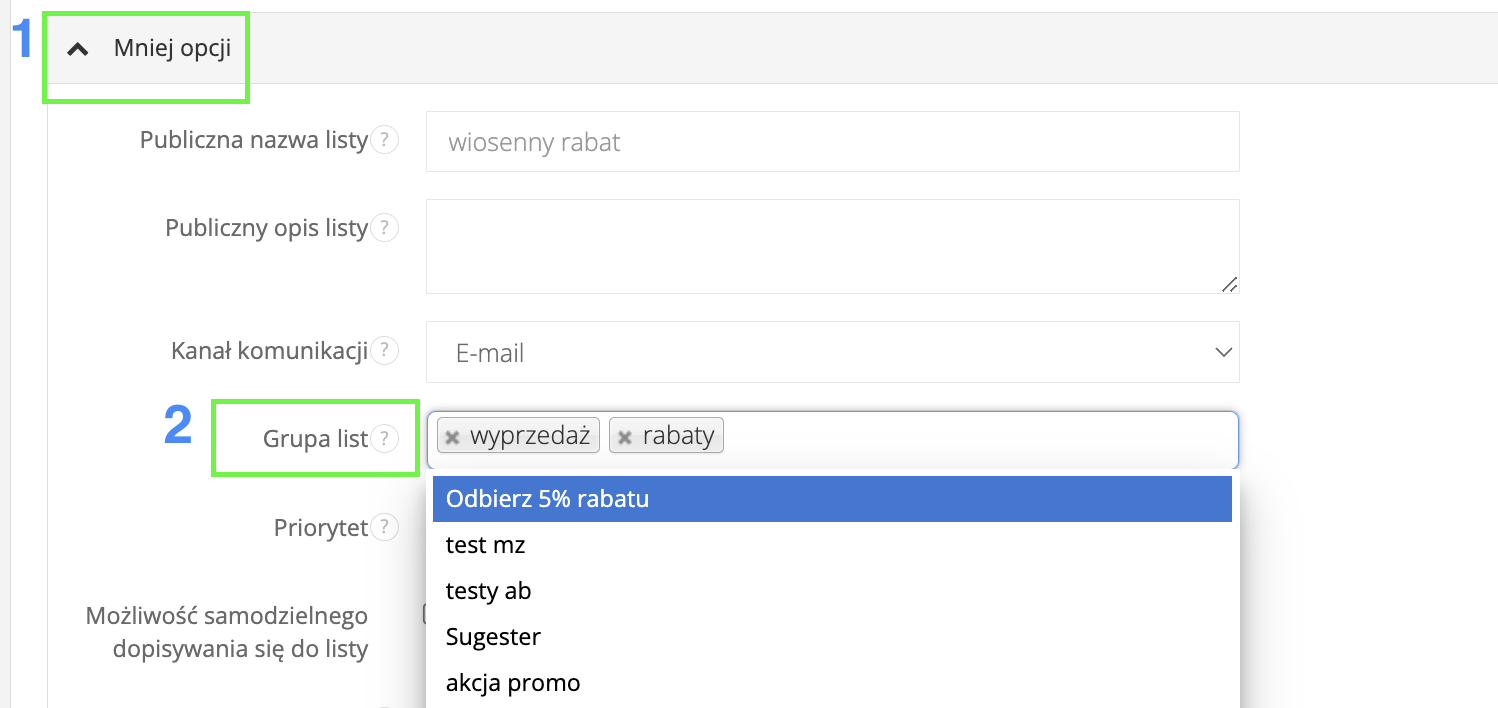Focus the Publiczna nazwa listy field
This screenshot has height=708, width=1498.
[832, 142]
